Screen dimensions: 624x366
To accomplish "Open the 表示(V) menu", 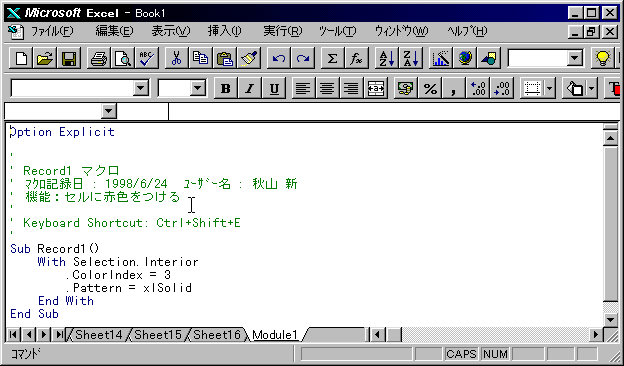I will (x=171, y=31).
